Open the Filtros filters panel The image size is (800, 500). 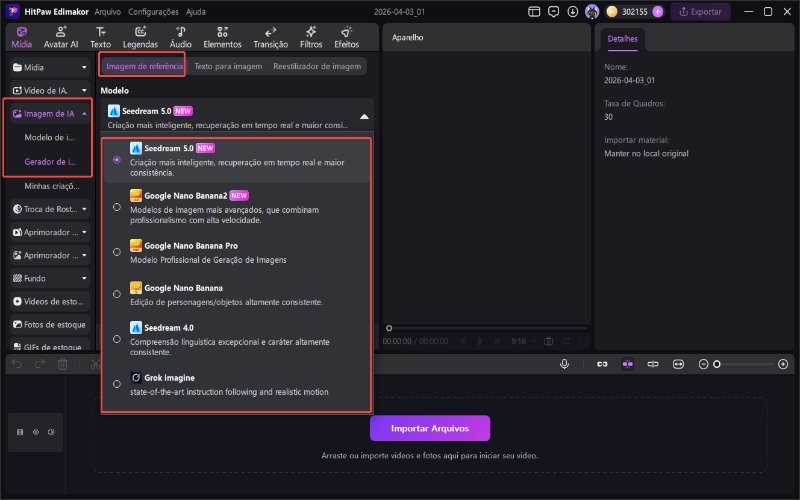(311, 38)
